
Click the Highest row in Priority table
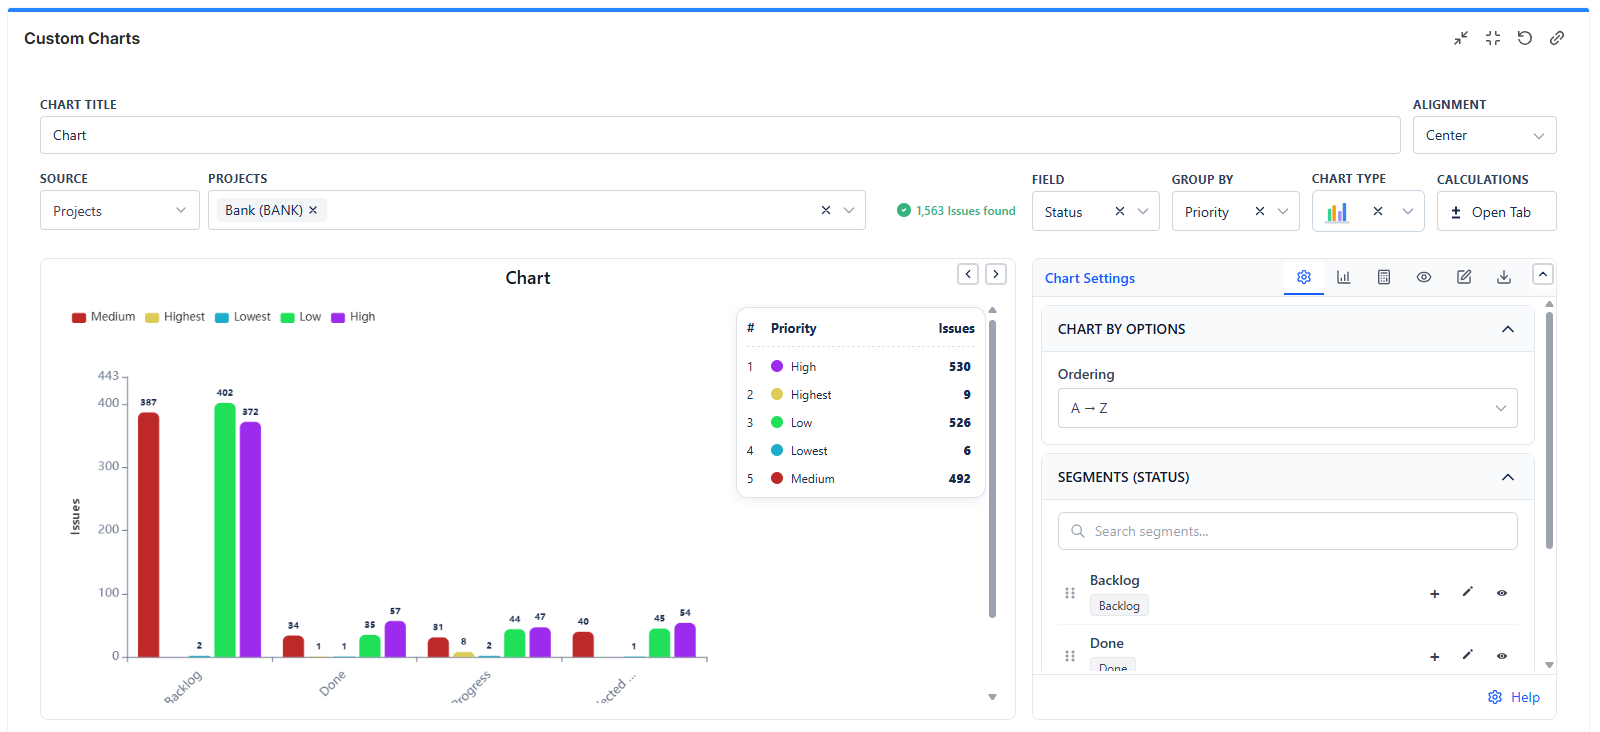click(x=861, y=395)
